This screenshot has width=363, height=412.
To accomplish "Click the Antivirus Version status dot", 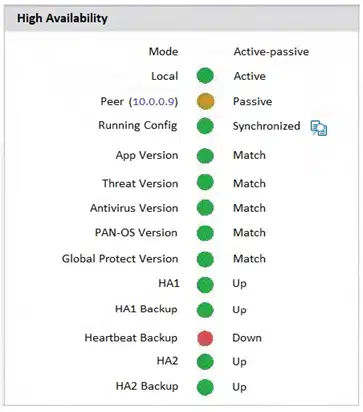I will coord(205,208).
